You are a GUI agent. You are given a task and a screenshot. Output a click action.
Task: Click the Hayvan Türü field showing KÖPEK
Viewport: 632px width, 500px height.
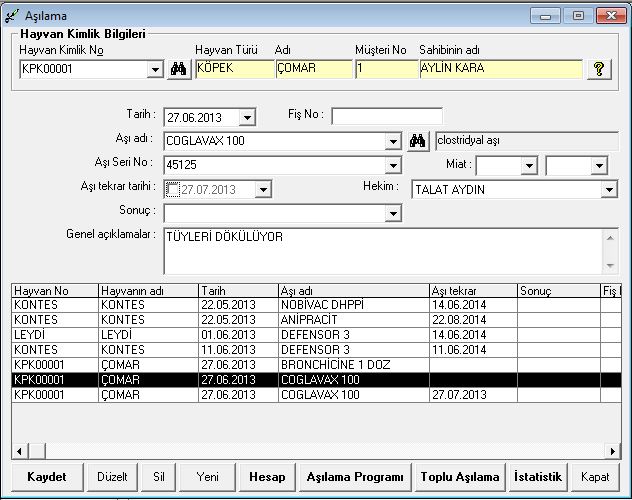[235, 69]
